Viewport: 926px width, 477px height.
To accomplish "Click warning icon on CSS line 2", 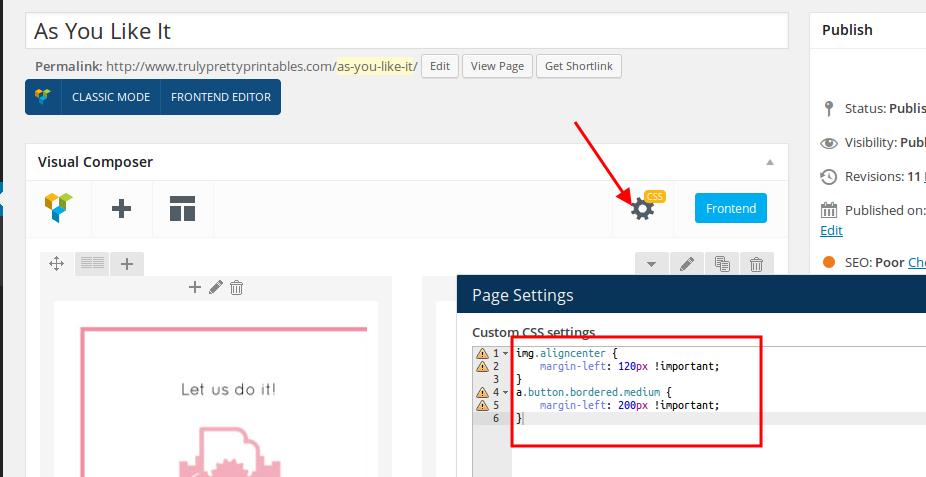I will point(482,366).
